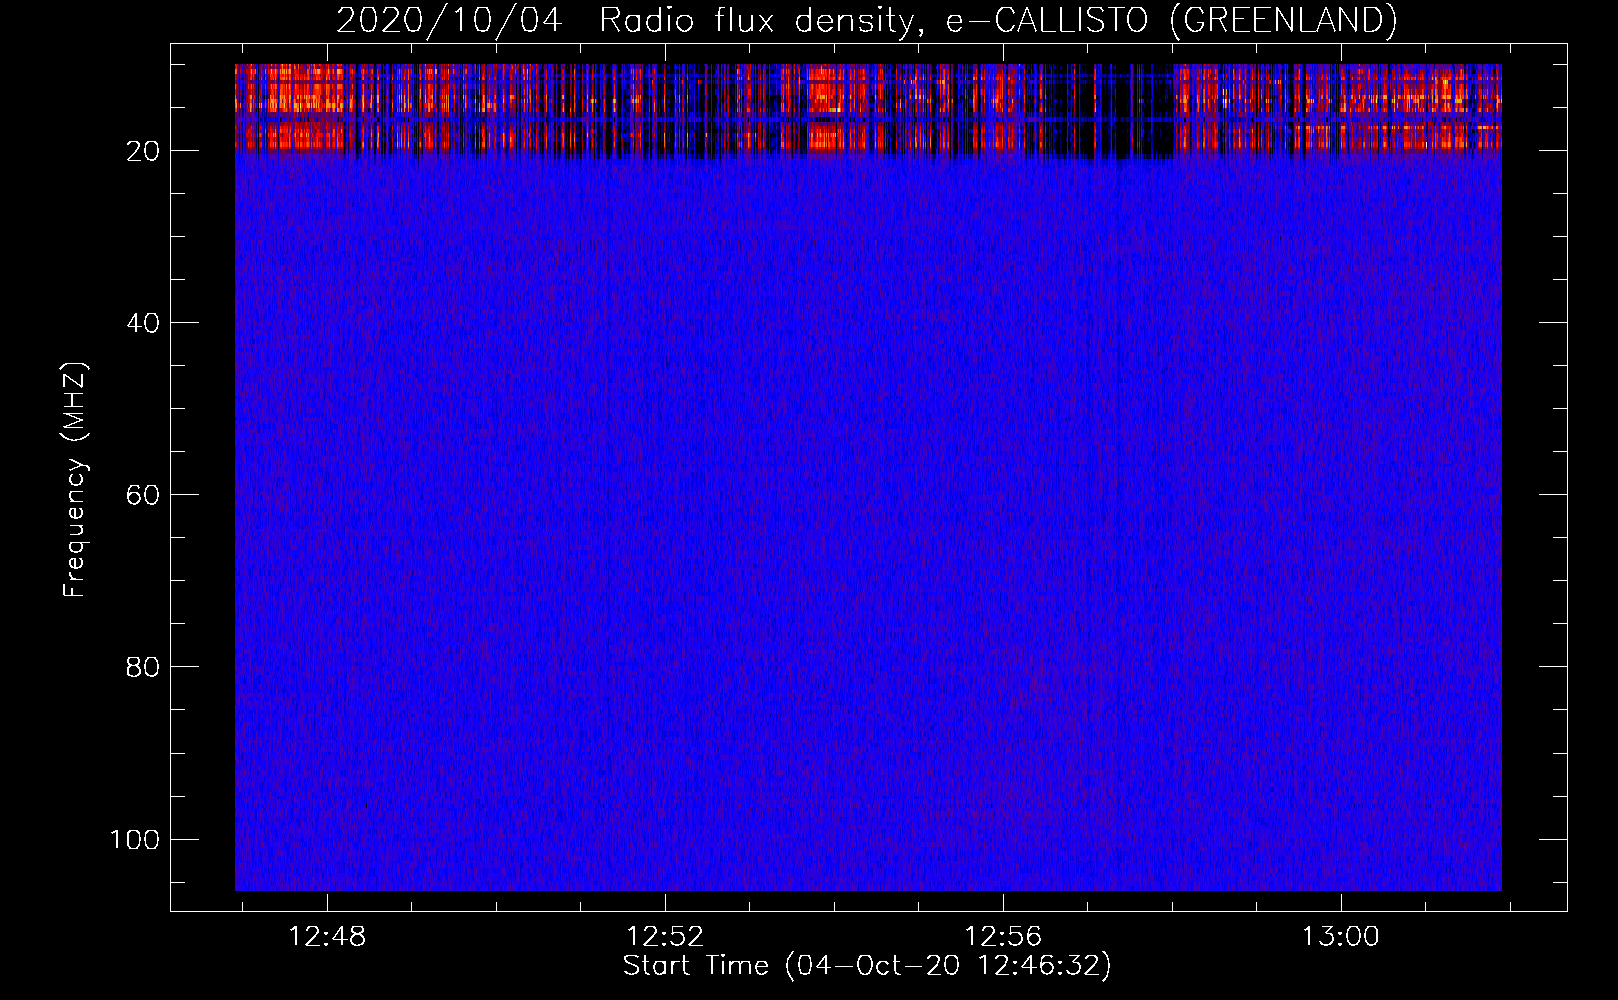
Task: Click the '13:00' time tick label
Action: coord(1340,937)
